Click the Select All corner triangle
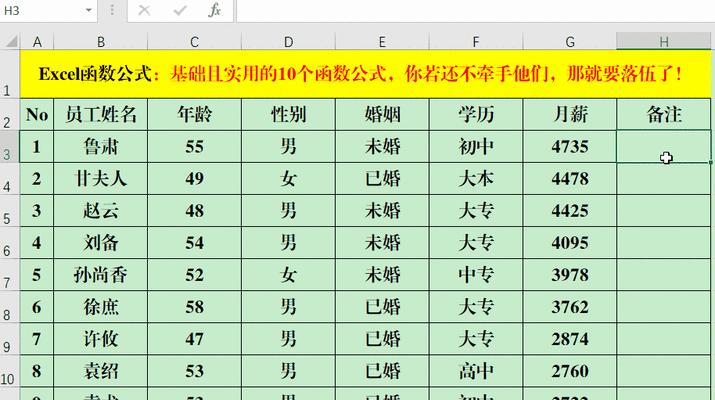Viewport: 715px width, 400px height. point(10,42)
